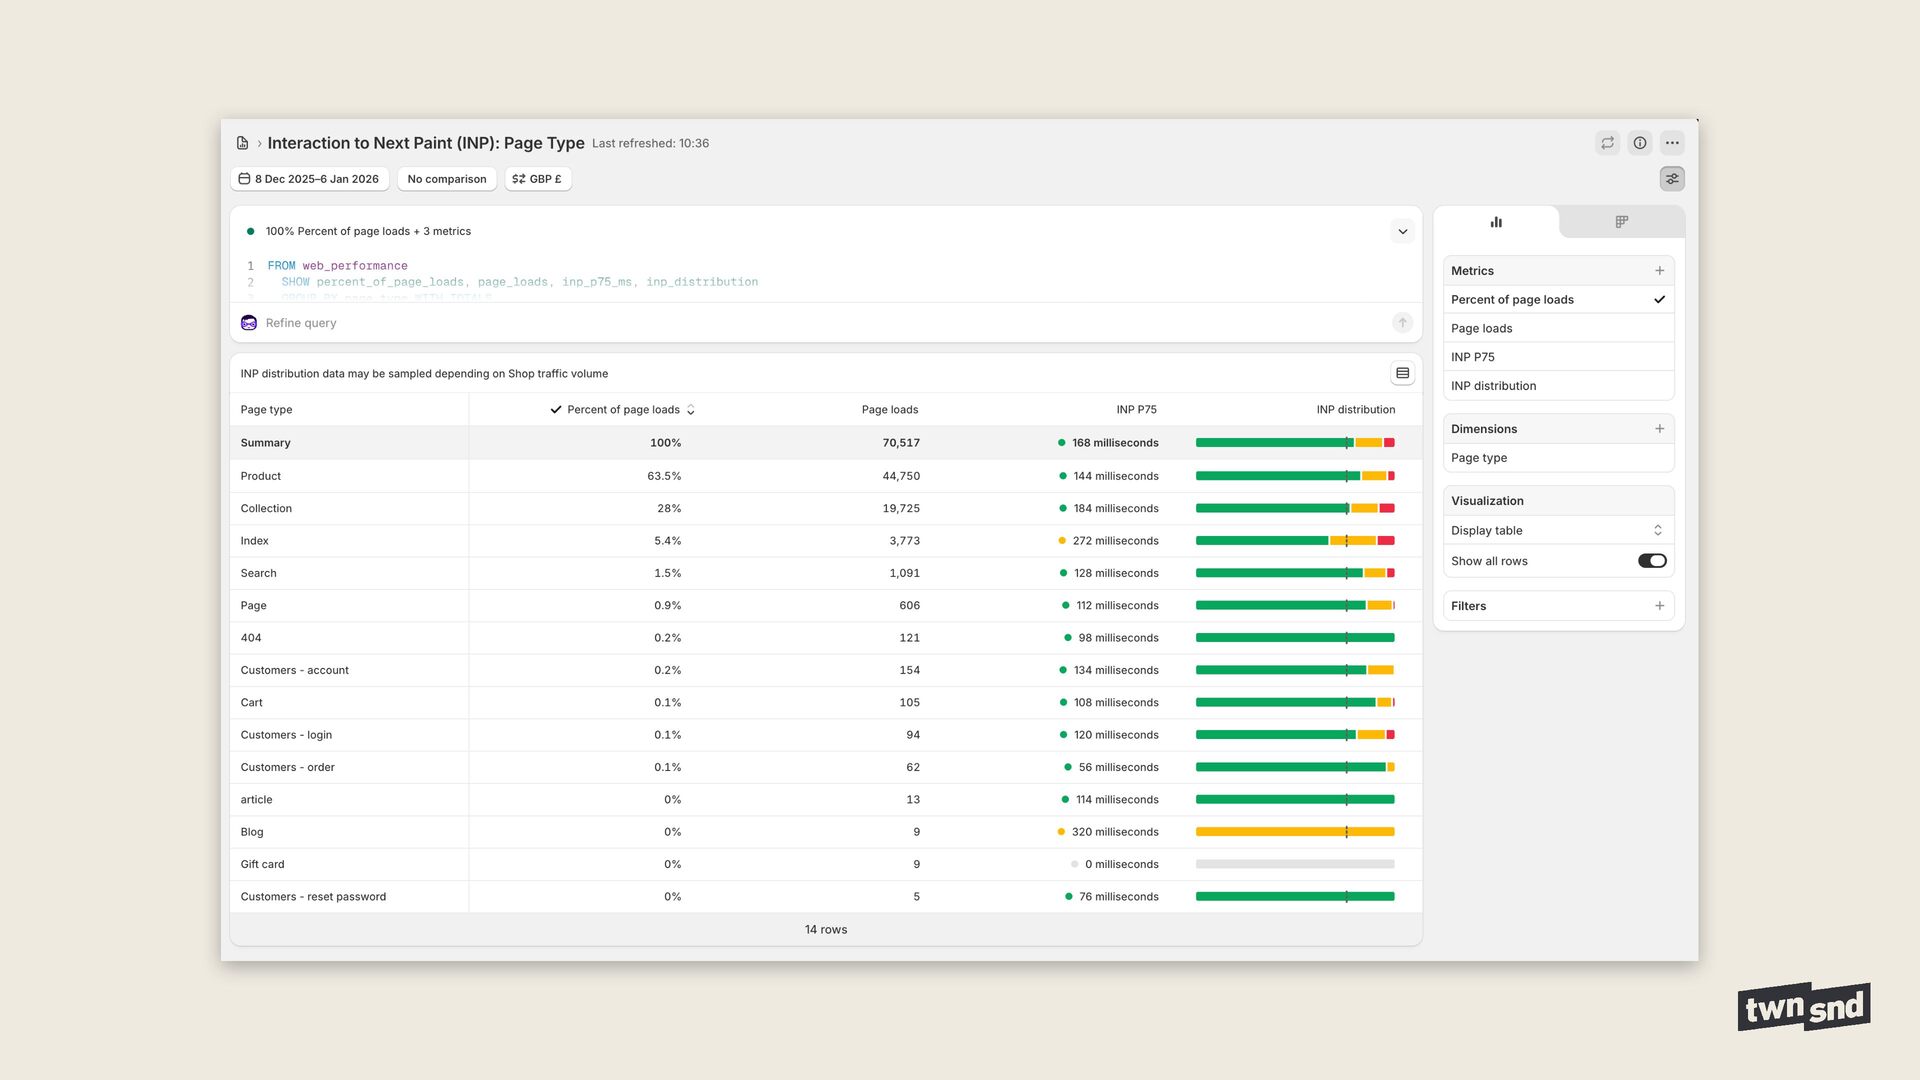Disable the Show all rows toggle
Image resolution: width=1920 pixels, height=1080 pixels.
tap(1652, 561)
